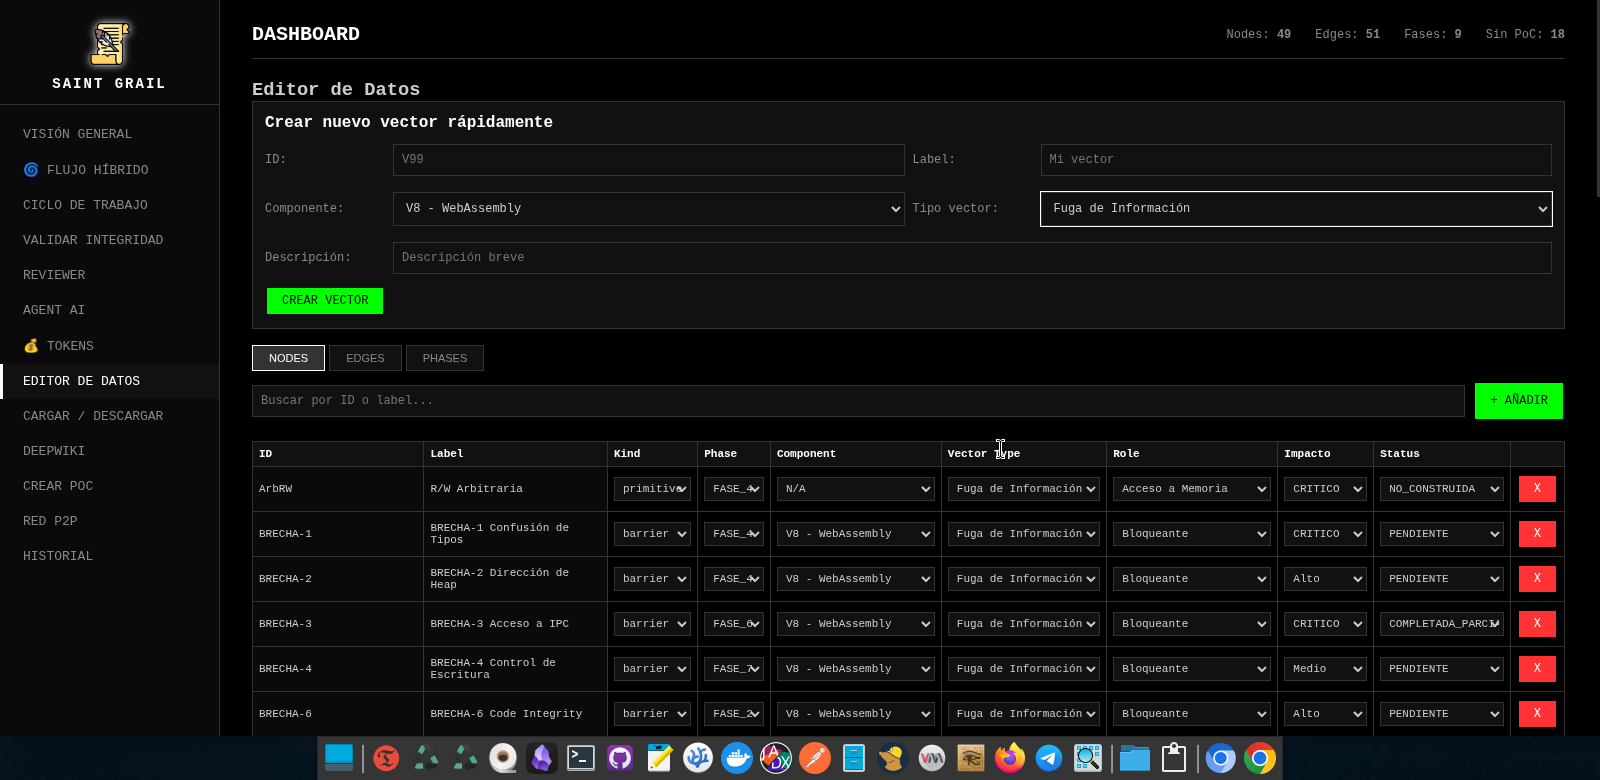The width and height of the screenshot is (1600, 780).
Task: Open the blue folder file manager
Action: (x=1135, y=759)
